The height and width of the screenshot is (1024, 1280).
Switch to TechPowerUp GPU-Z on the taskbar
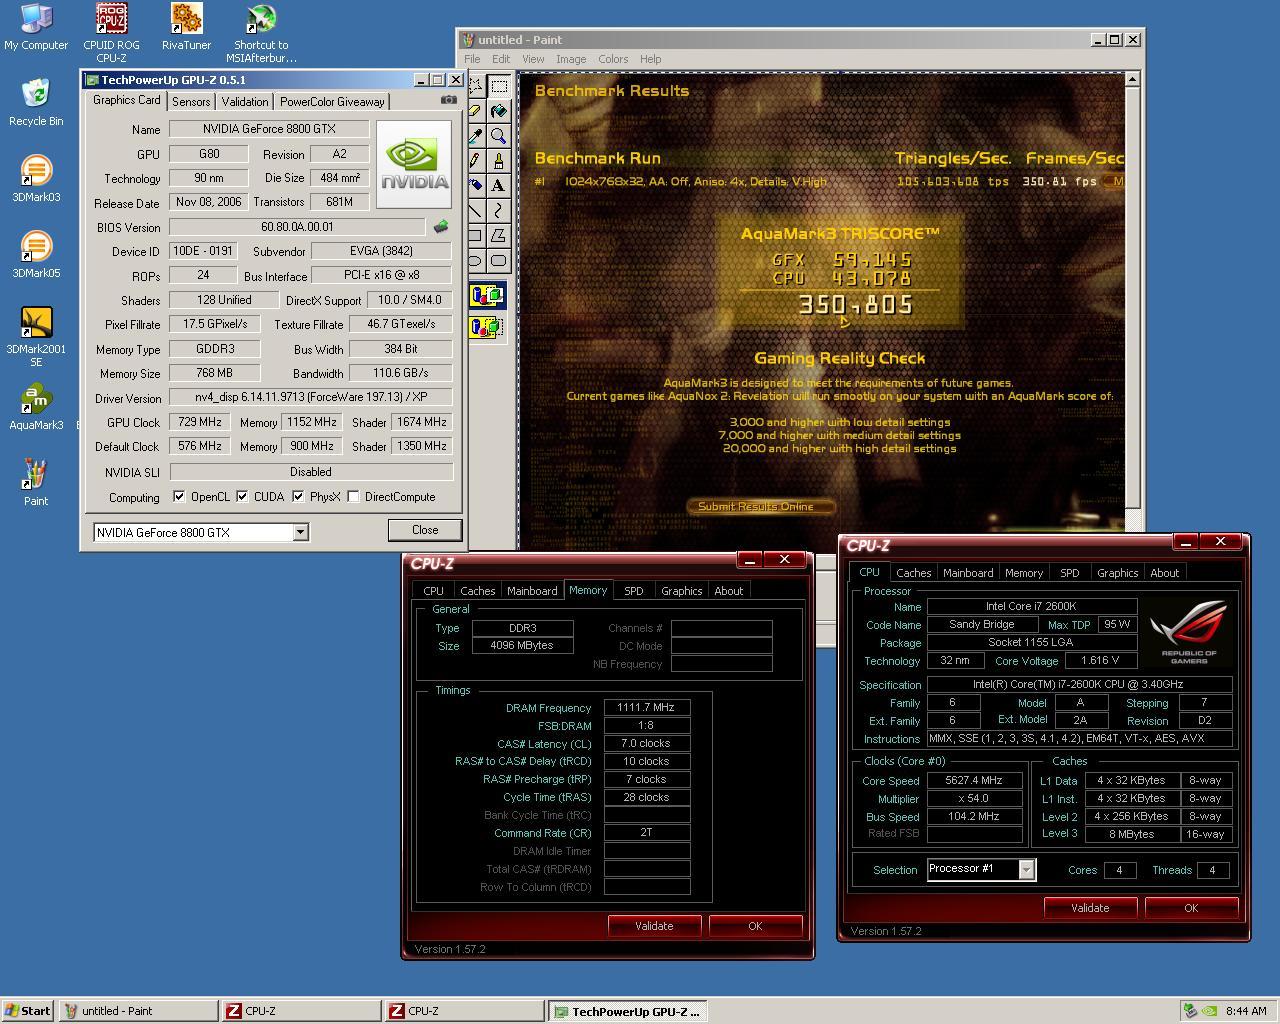click(627, 1011)
